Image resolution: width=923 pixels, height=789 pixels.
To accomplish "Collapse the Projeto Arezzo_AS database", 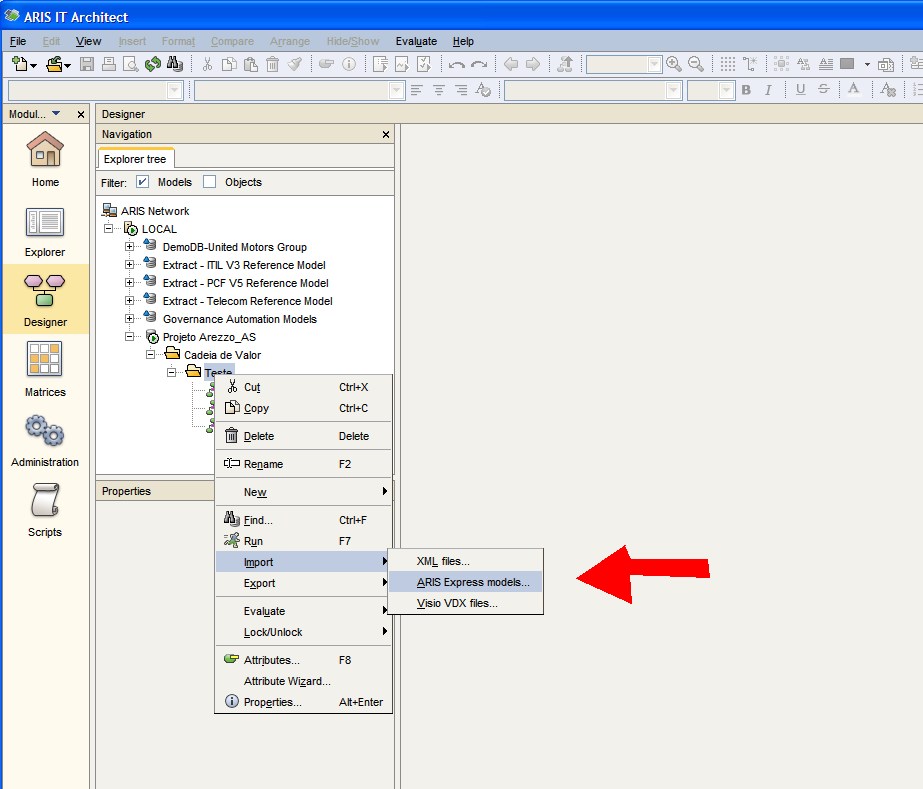I will (130, 337).
